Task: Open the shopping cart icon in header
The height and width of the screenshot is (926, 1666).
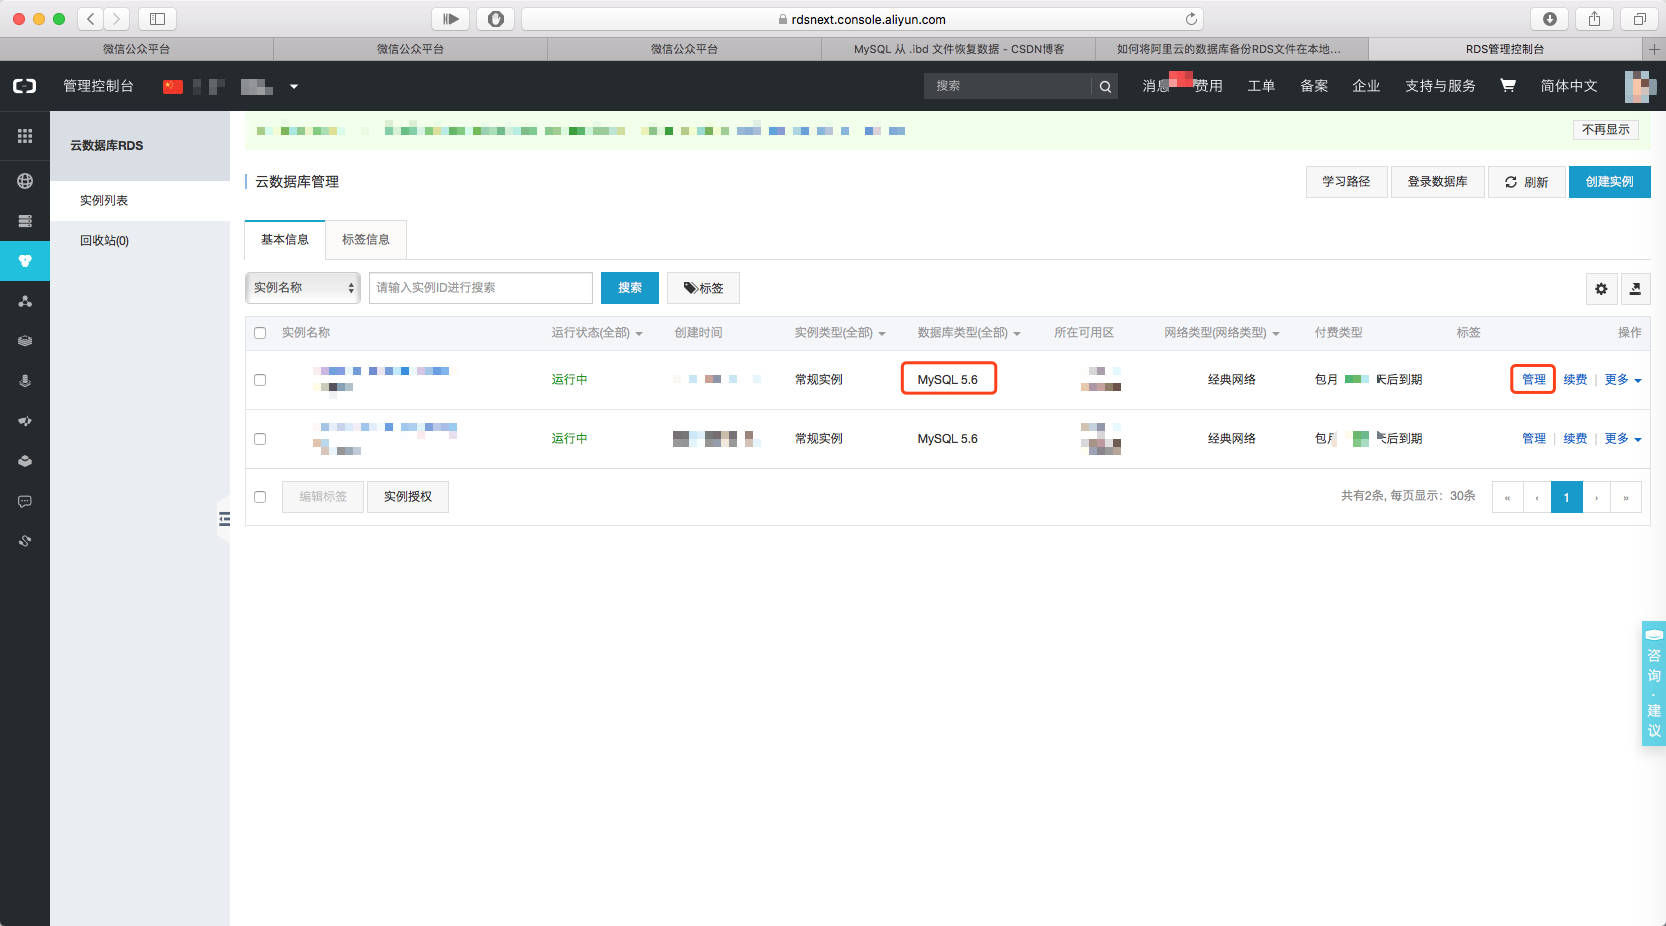Action: point(1507,86)
